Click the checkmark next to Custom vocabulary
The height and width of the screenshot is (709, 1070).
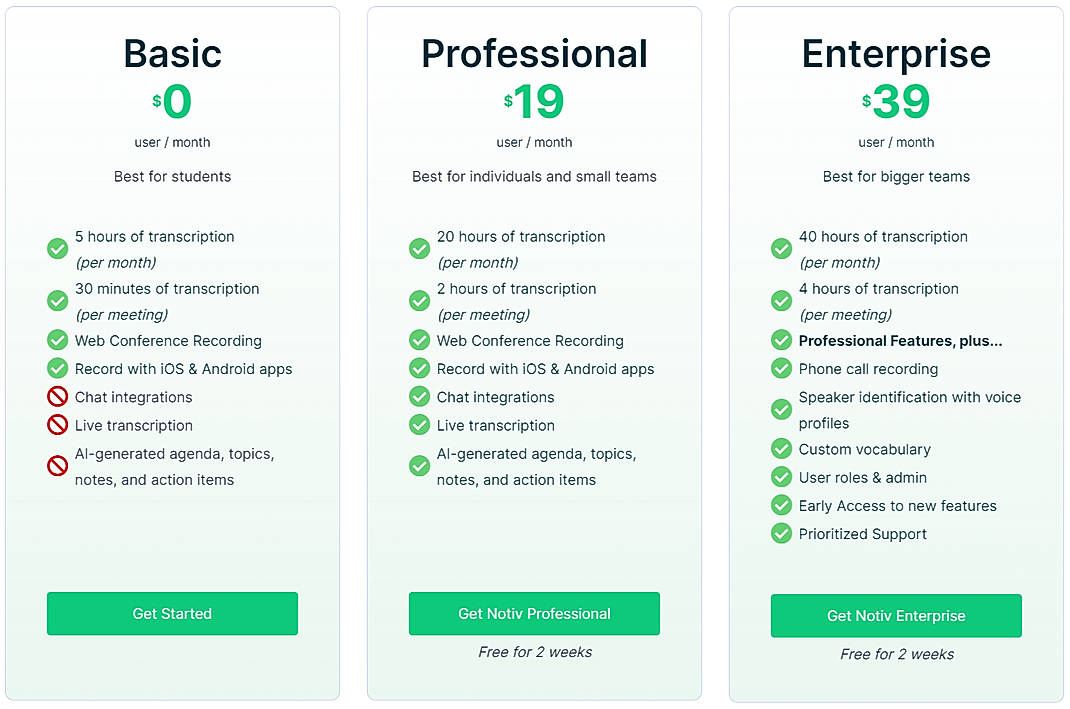tap(781, 448)
